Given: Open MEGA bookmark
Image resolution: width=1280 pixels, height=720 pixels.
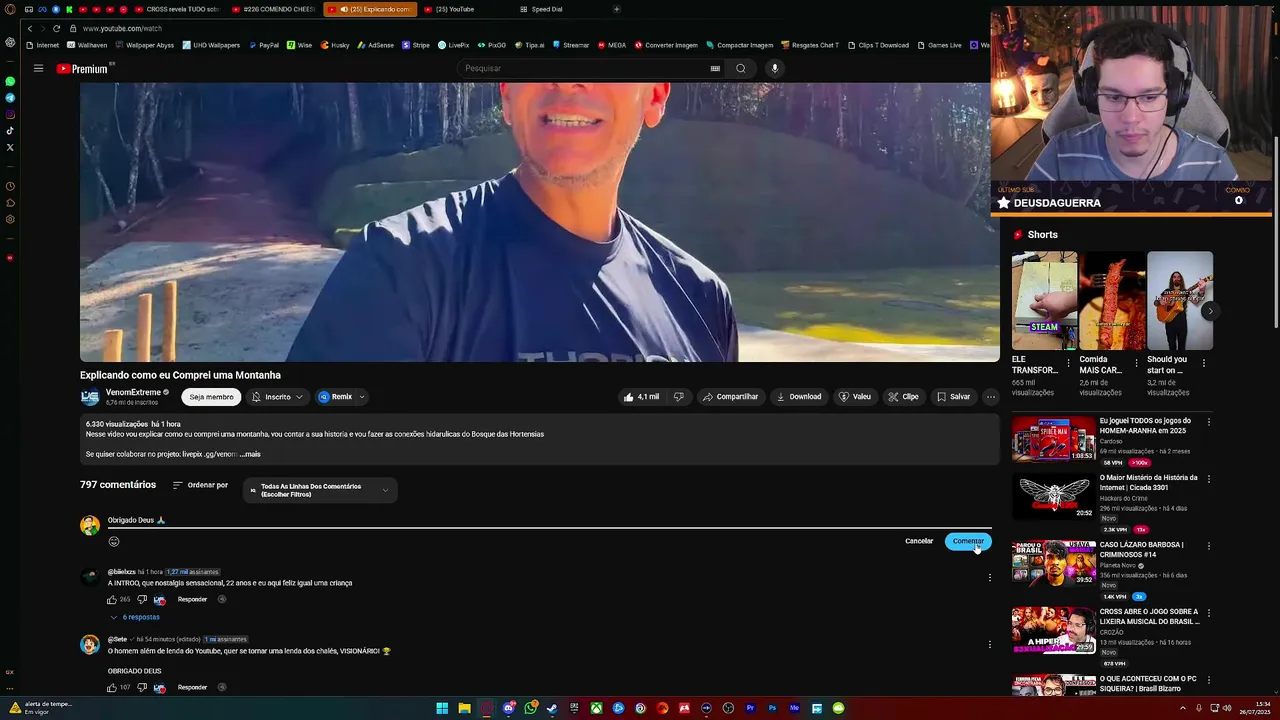Looking at the screenshot, I should (x=611, y=45).
